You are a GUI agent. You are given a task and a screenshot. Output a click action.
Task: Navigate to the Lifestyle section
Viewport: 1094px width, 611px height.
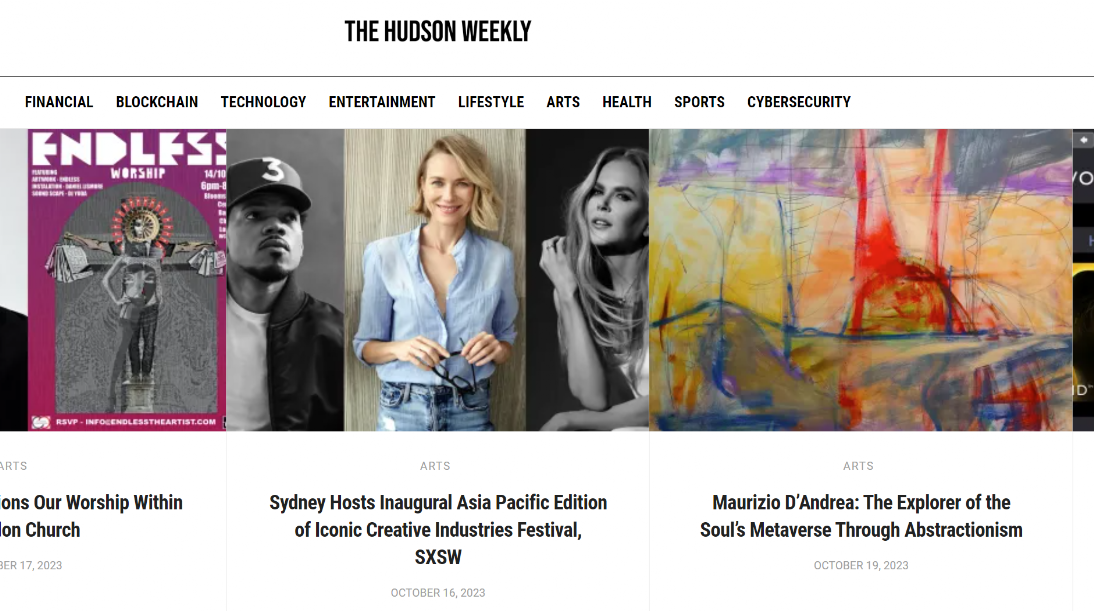490,102
